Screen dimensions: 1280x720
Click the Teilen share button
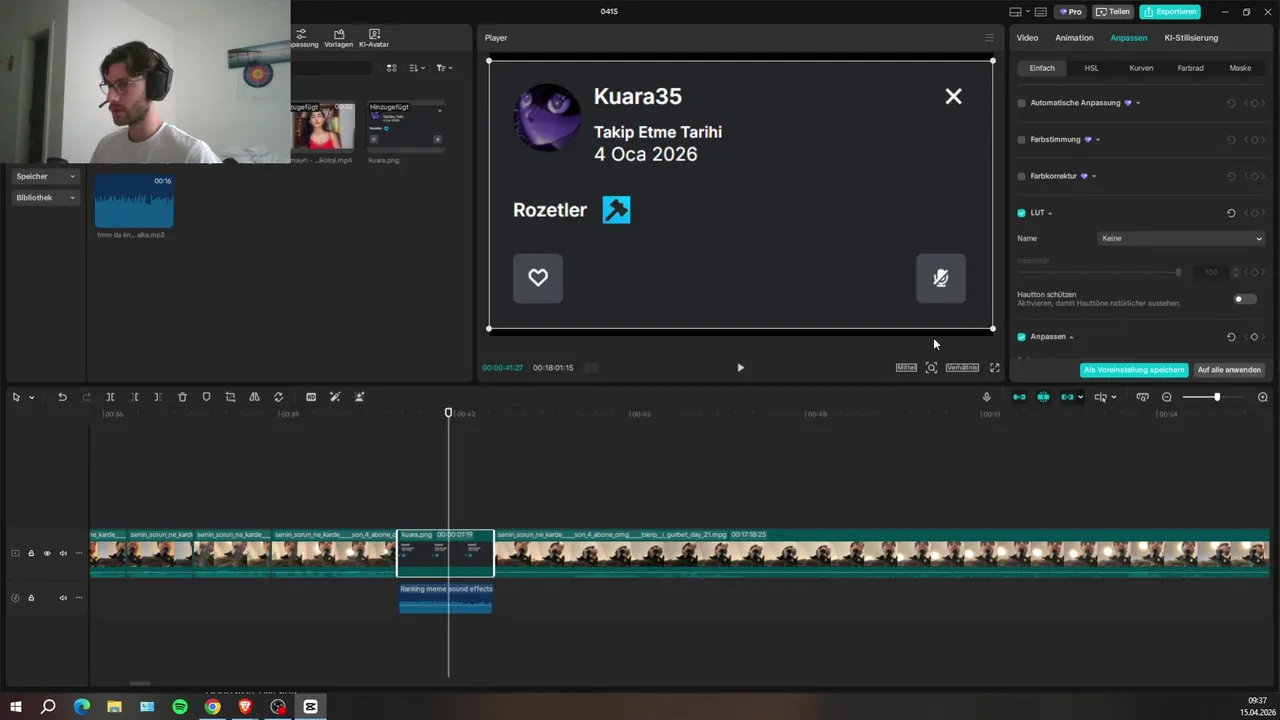click(1112, 12)
